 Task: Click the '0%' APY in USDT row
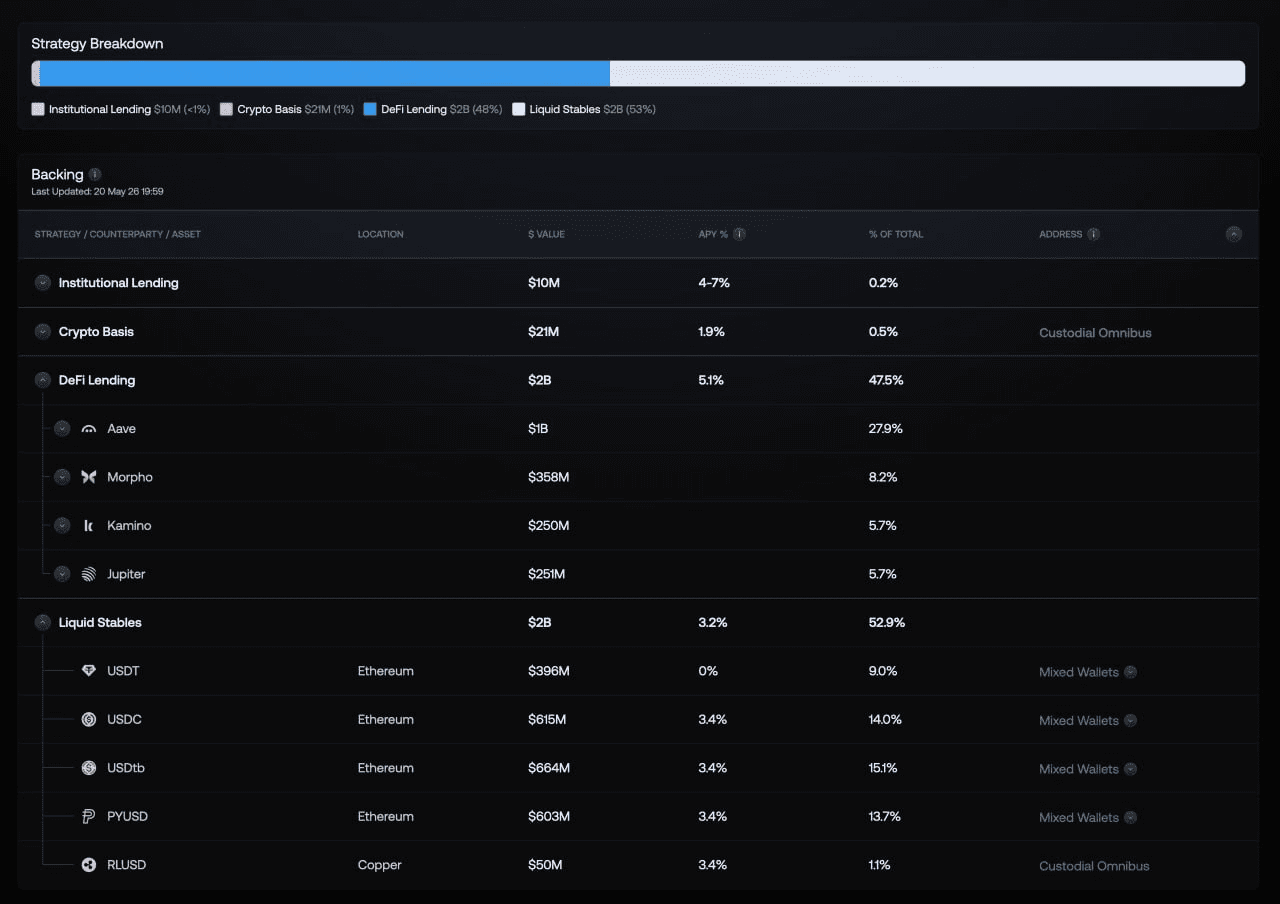[708, 671]
